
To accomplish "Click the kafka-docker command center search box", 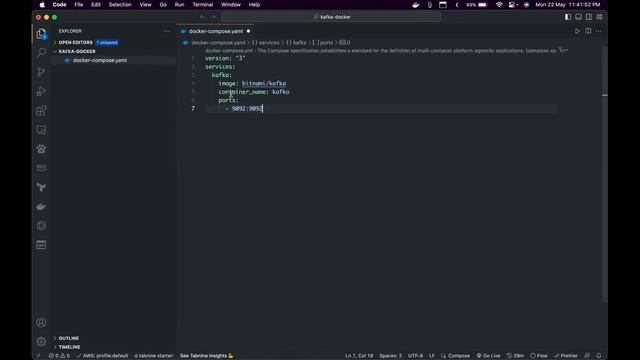I will point(331,17).
